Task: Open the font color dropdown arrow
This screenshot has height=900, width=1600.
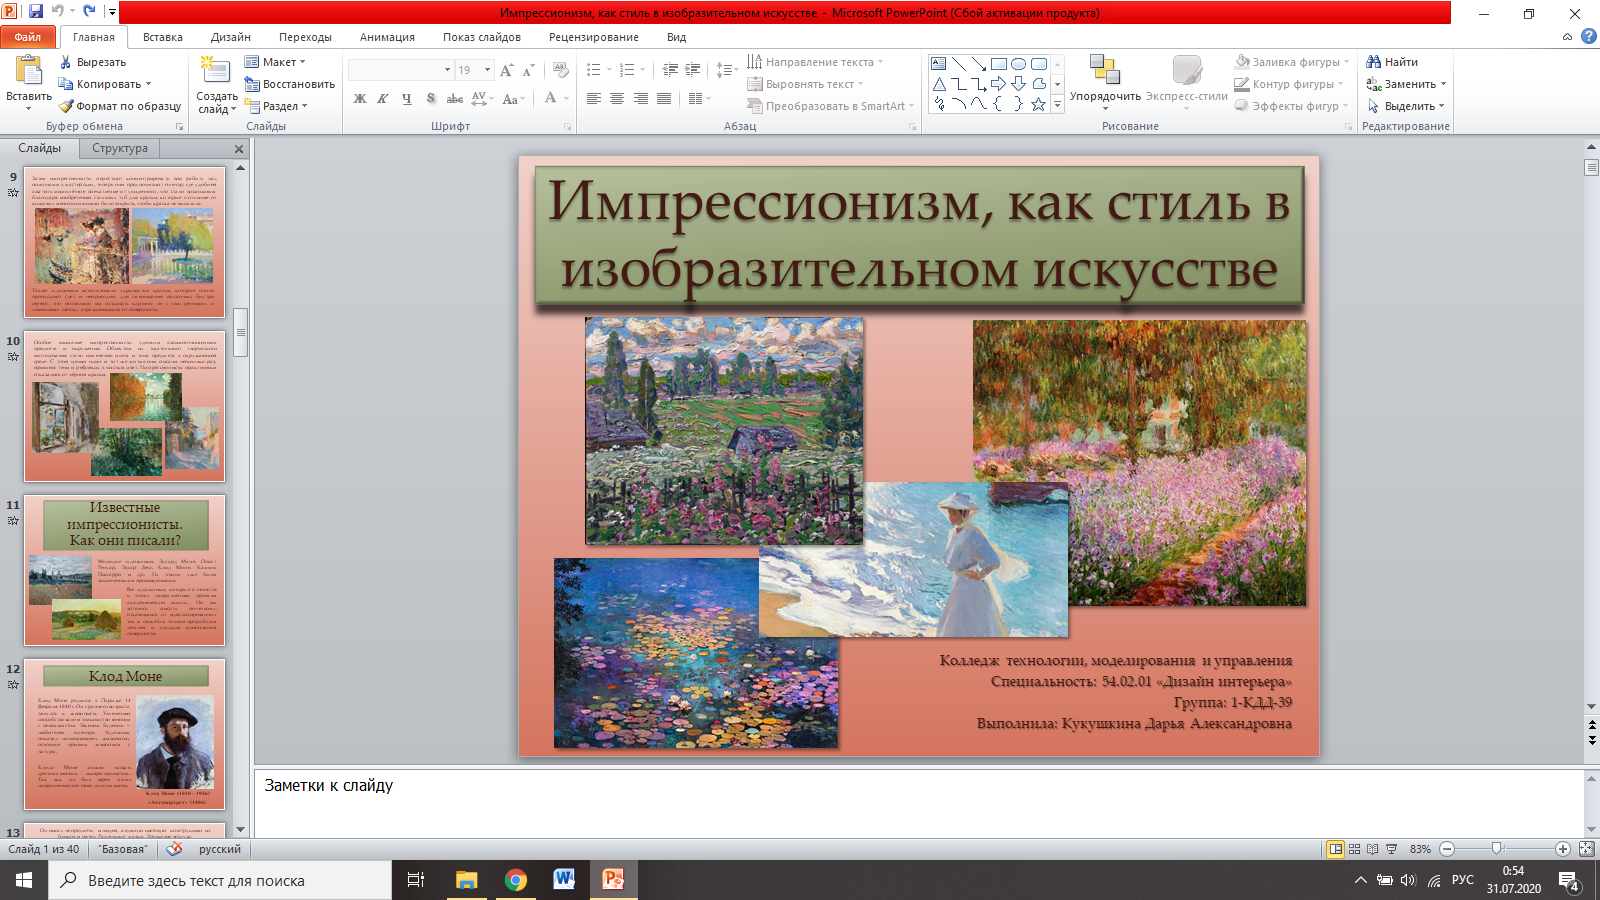Action: (567, 98)
